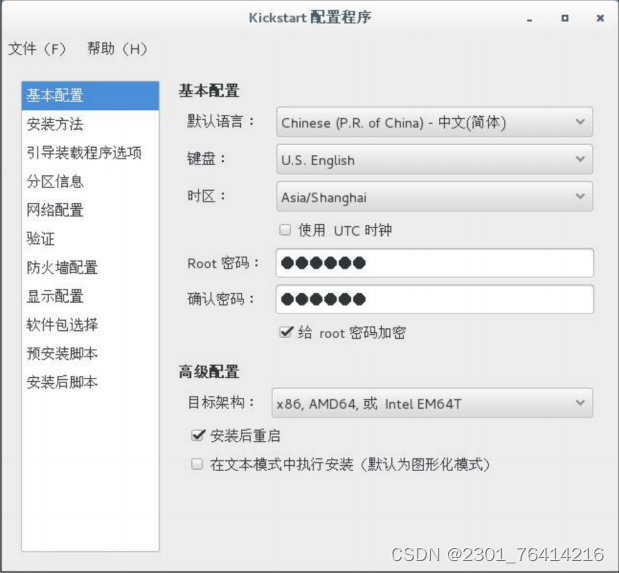Open 安装后脚本 section
The image size is (619, 573).
[x=90, y=382]
